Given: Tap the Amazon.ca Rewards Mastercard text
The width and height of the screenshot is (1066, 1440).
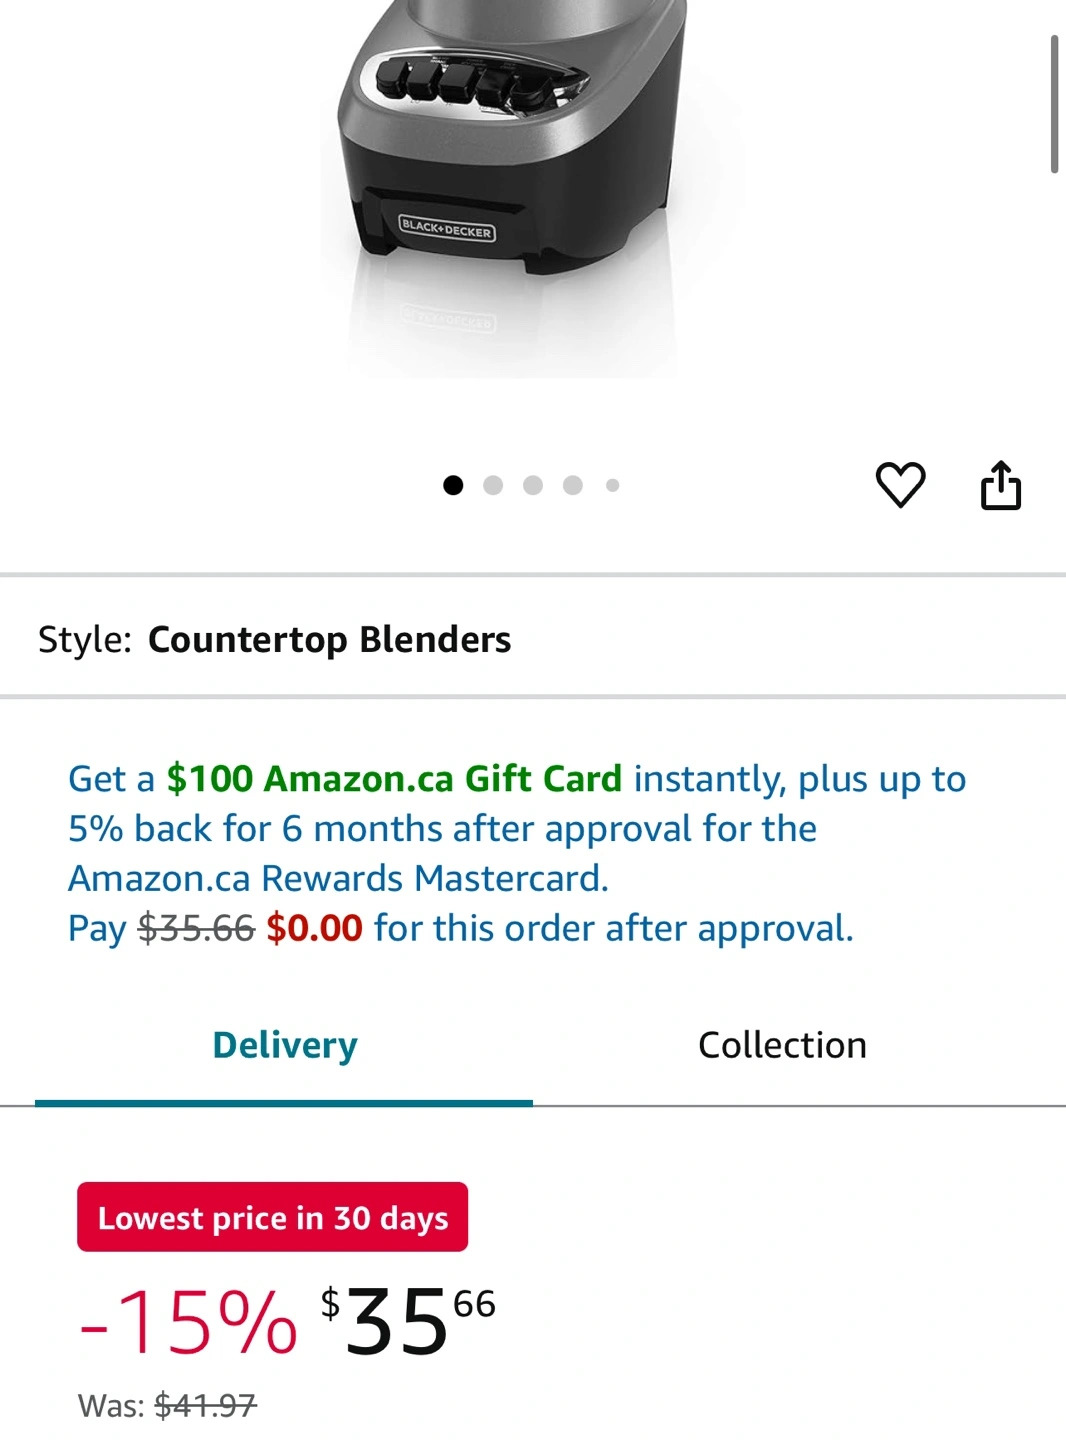Looking at the screenshot, I should coord(338,879).
